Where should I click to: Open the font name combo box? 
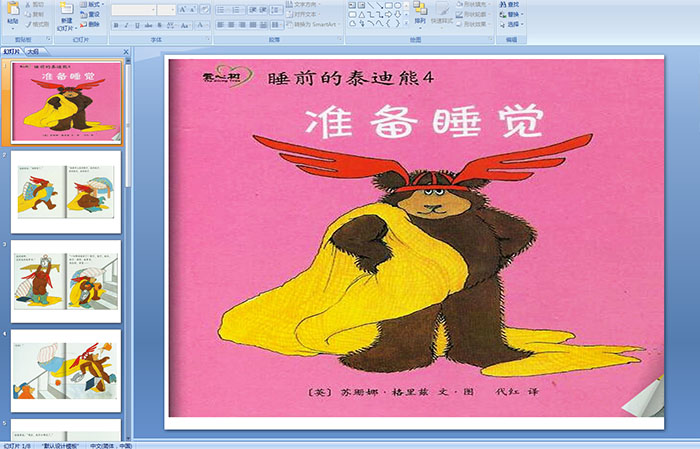click(x=133, y=10)
